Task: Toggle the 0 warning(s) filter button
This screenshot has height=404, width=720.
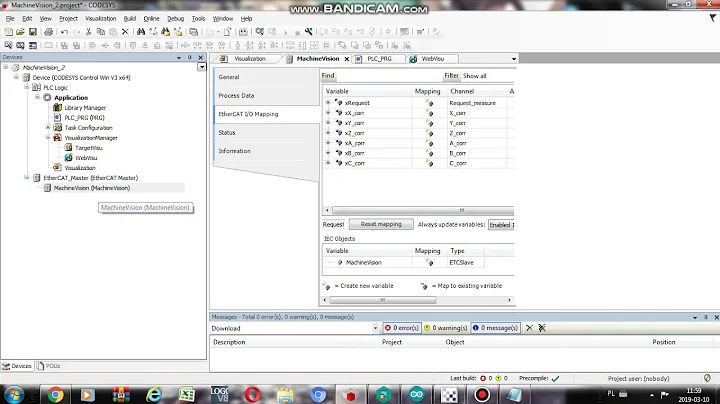Action: (445, 328)
